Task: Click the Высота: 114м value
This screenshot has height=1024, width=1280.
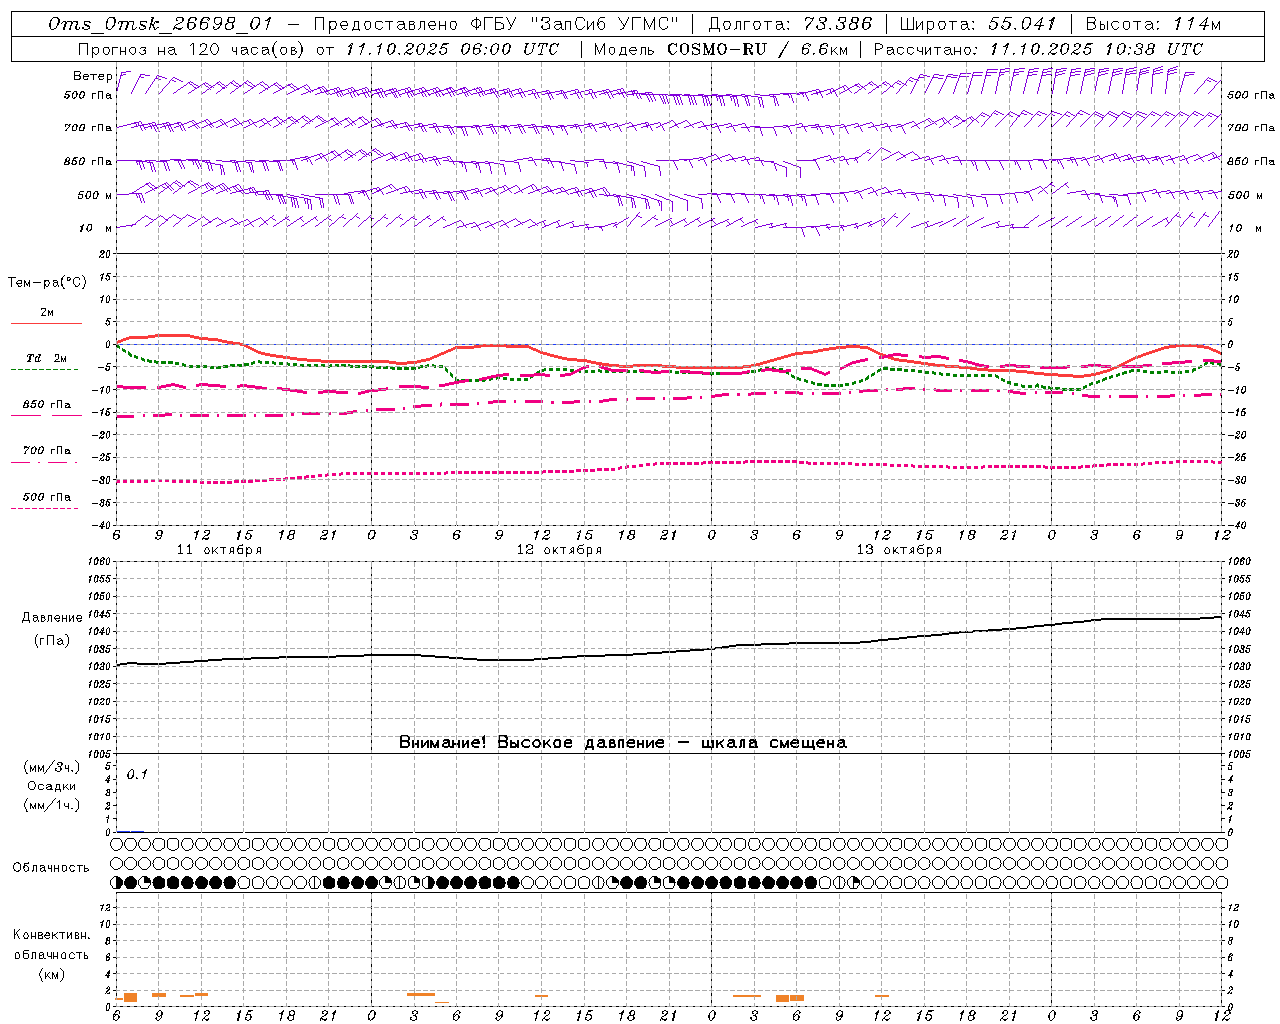Action: [x=1153, y=24]
